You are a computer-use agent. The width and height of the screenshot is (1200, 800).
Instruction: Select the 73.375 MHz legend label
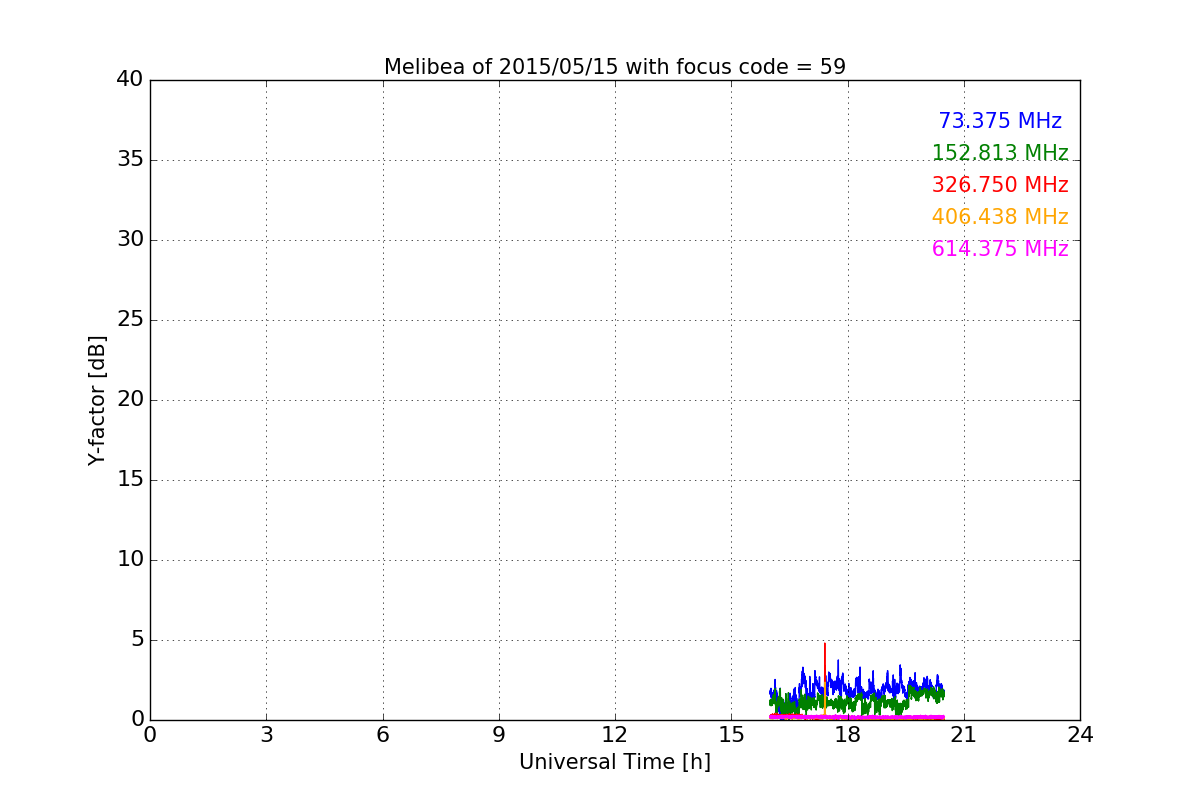1000,121
